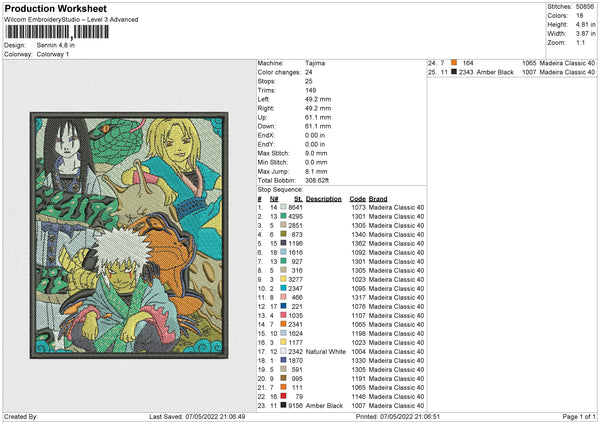The height and width of the screenshot is (424, 600).
Task: Click the Max Stitch value '9.0 mm'
Action: pos(316,153)
